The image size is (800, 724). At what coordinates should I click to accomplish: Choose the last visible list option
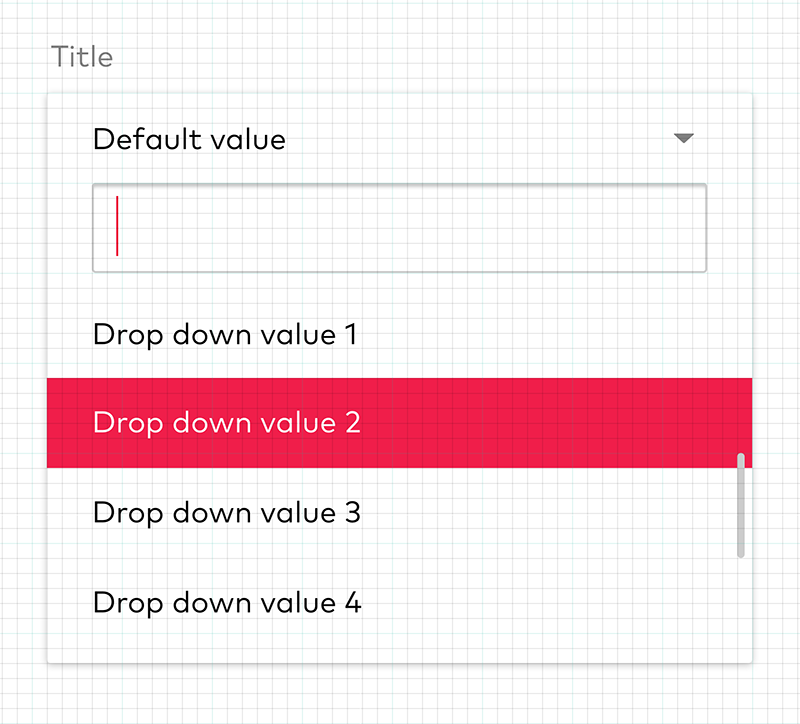227,602
